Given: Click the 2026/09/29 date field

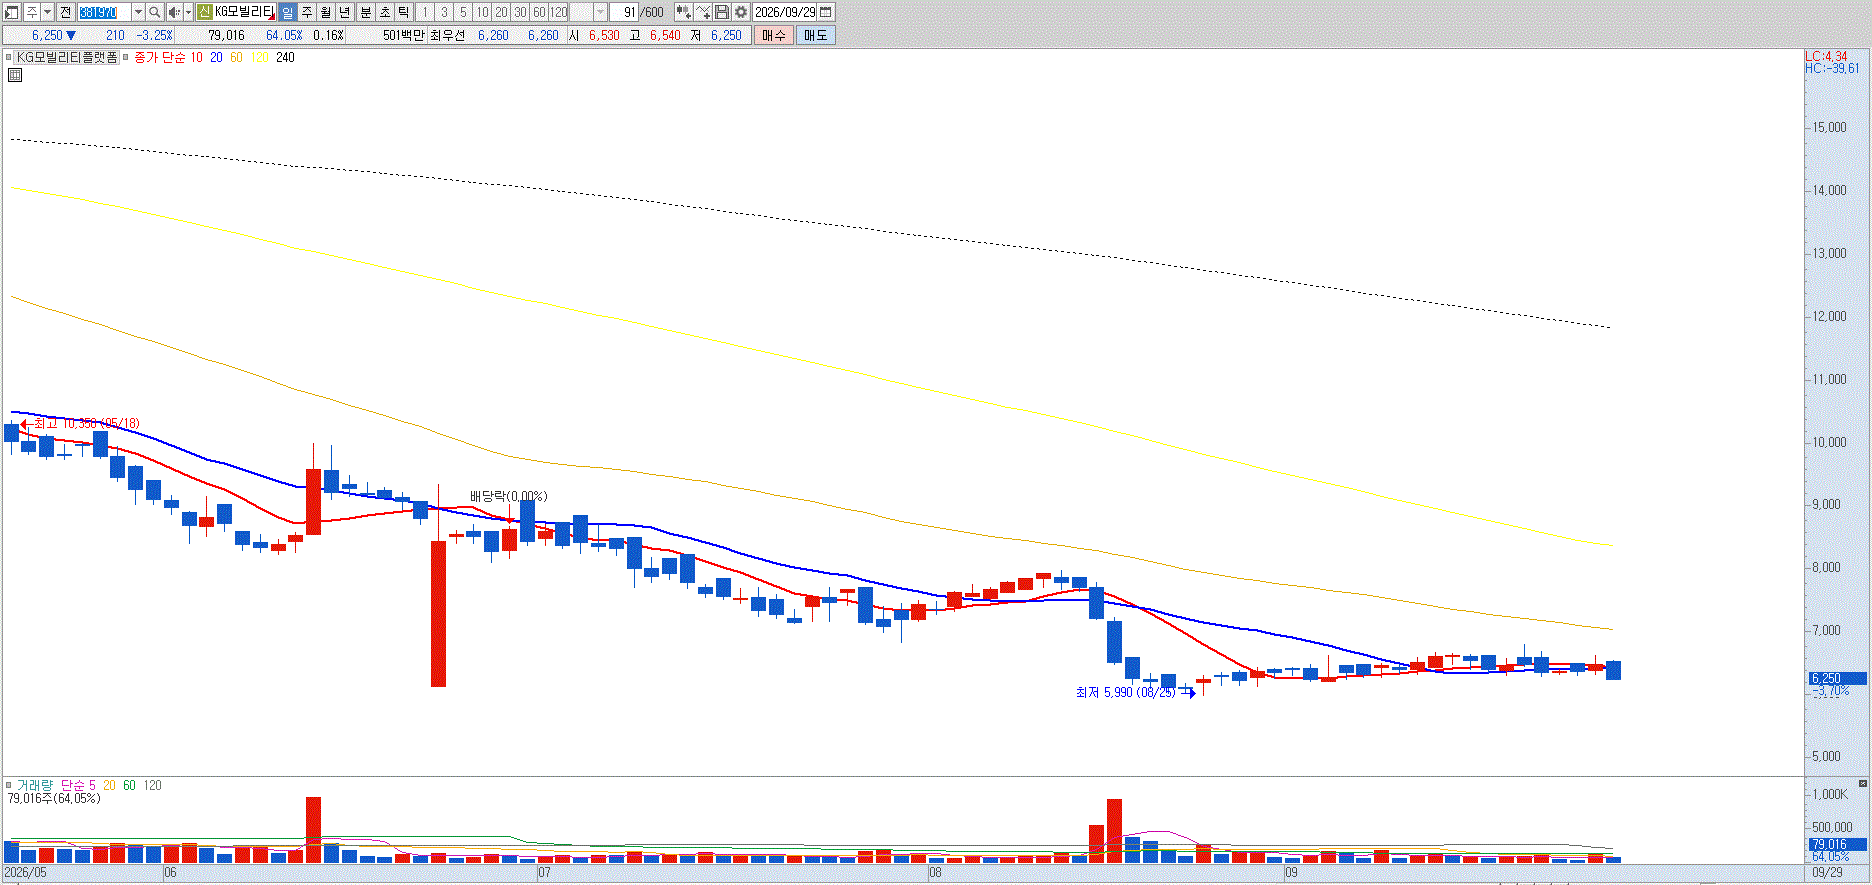Looking at the screenshot, I should pyautogui.click(x=785, y=12).
